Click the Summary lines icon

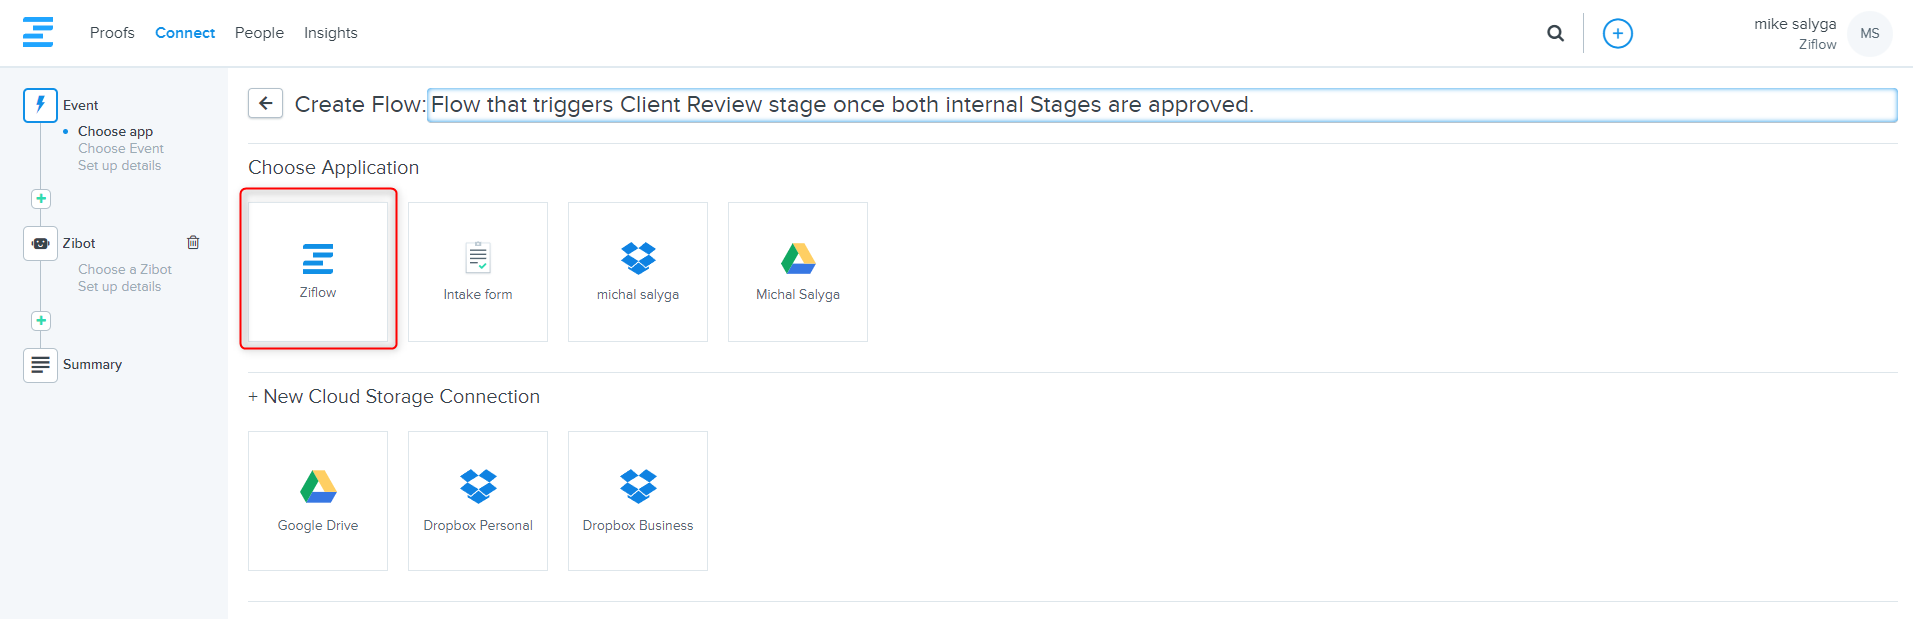tap(40, 365)
